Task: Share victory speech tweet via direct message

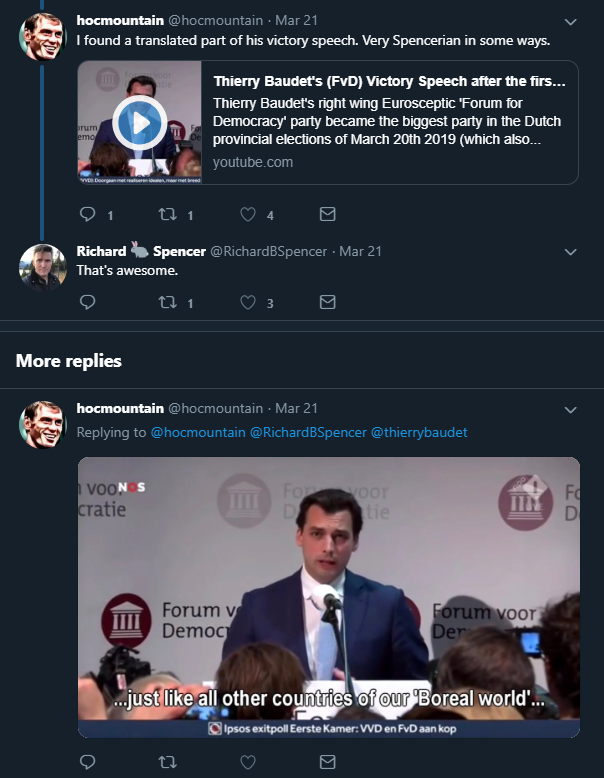Action: click(x=327, y=214)
